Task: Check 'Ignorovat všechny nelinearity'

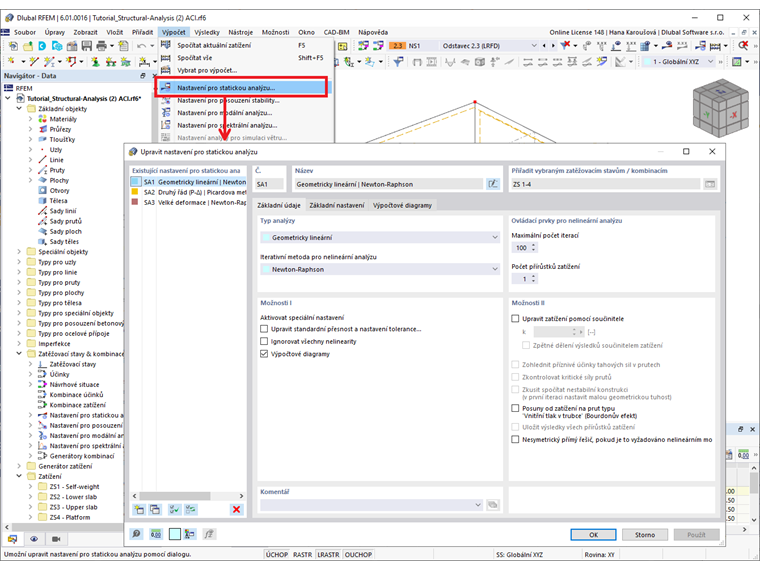Action: (264, 342)
